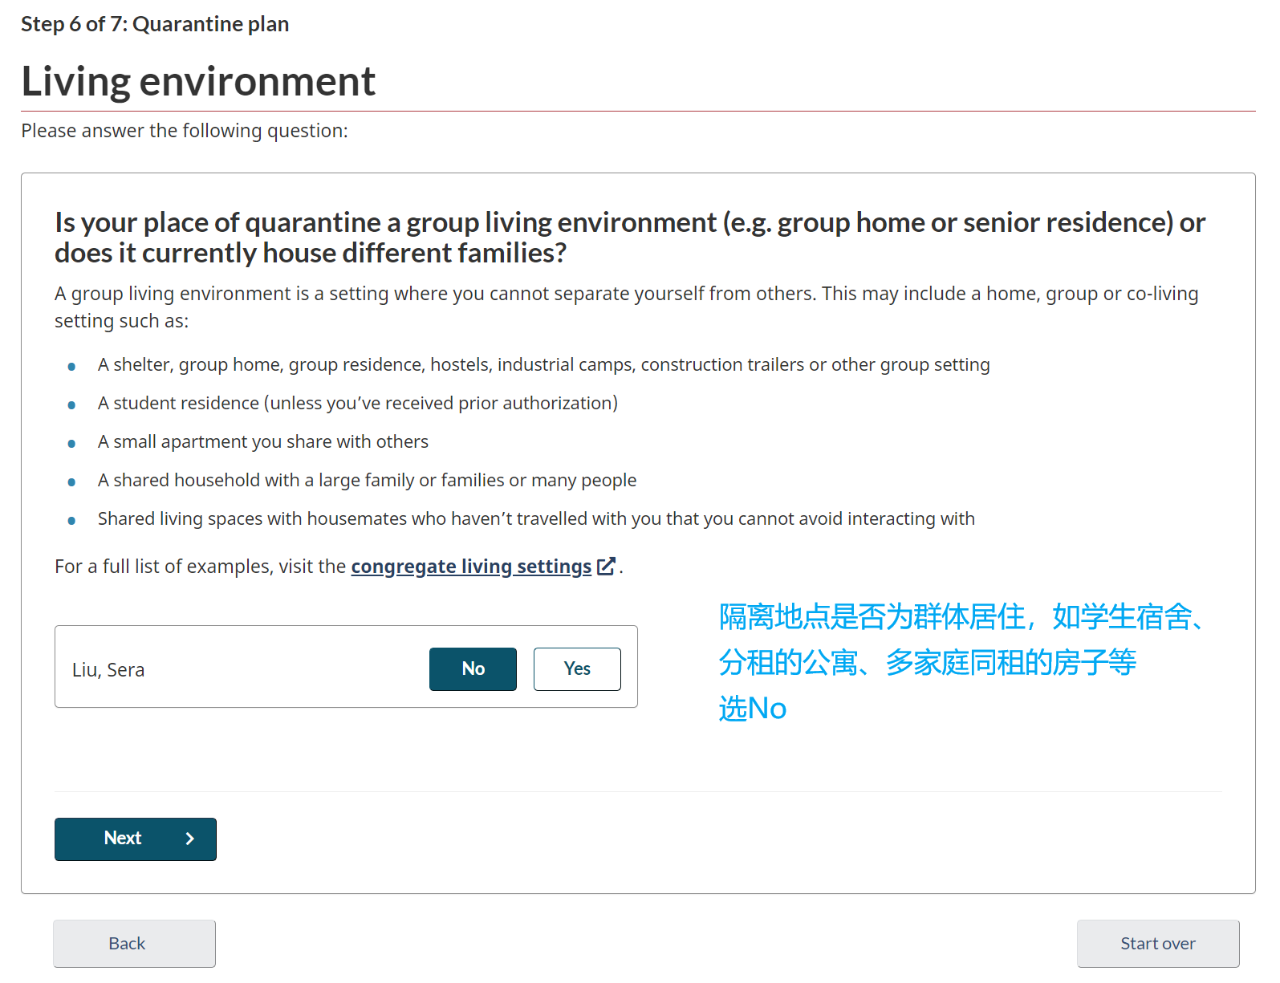Click the shelter, group home bullet text
The height and width of the screenshot is (983, 1280).
point(544,365)
